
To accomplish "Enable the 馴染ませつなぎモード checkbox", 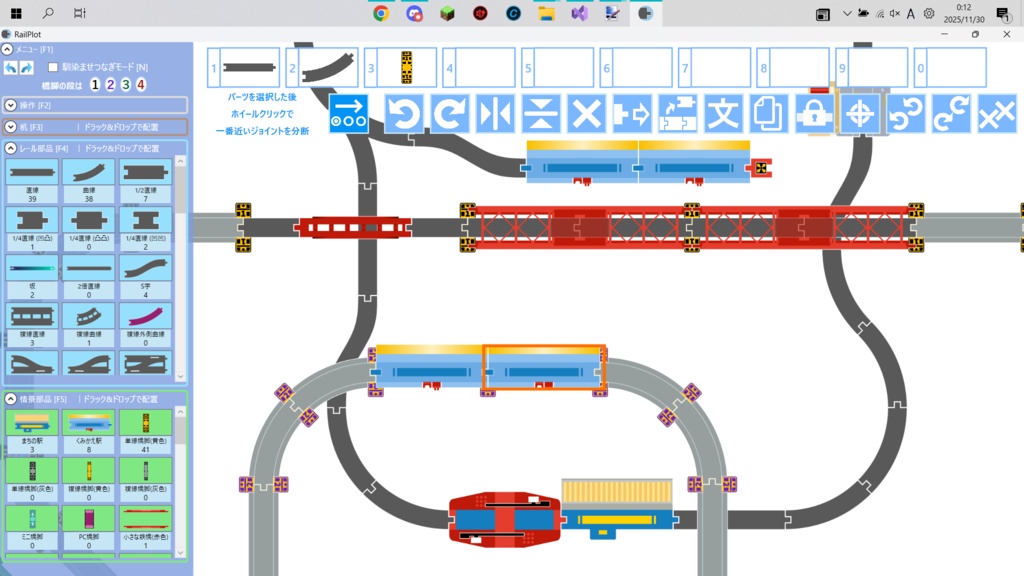I will [54, 67].
